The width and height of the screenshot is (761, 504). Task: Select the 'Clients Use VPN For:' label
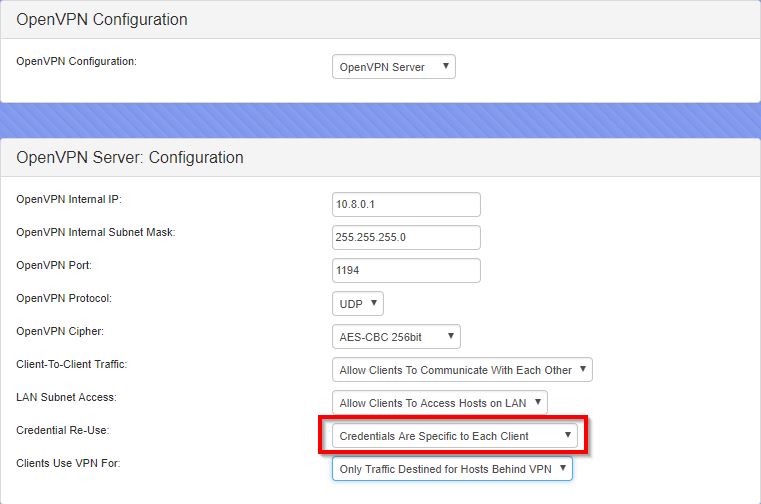(x=68, y=463)
